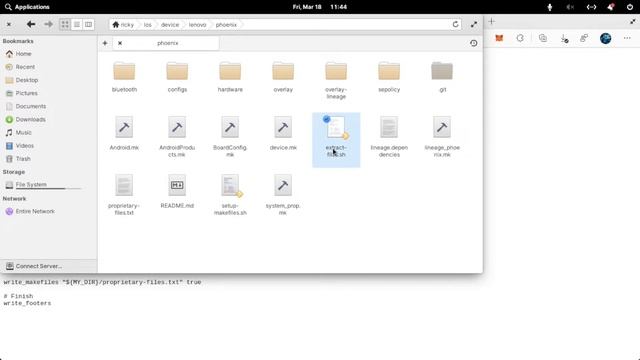
Task: Select the sepolicy folder
Action: coord(389,77)
